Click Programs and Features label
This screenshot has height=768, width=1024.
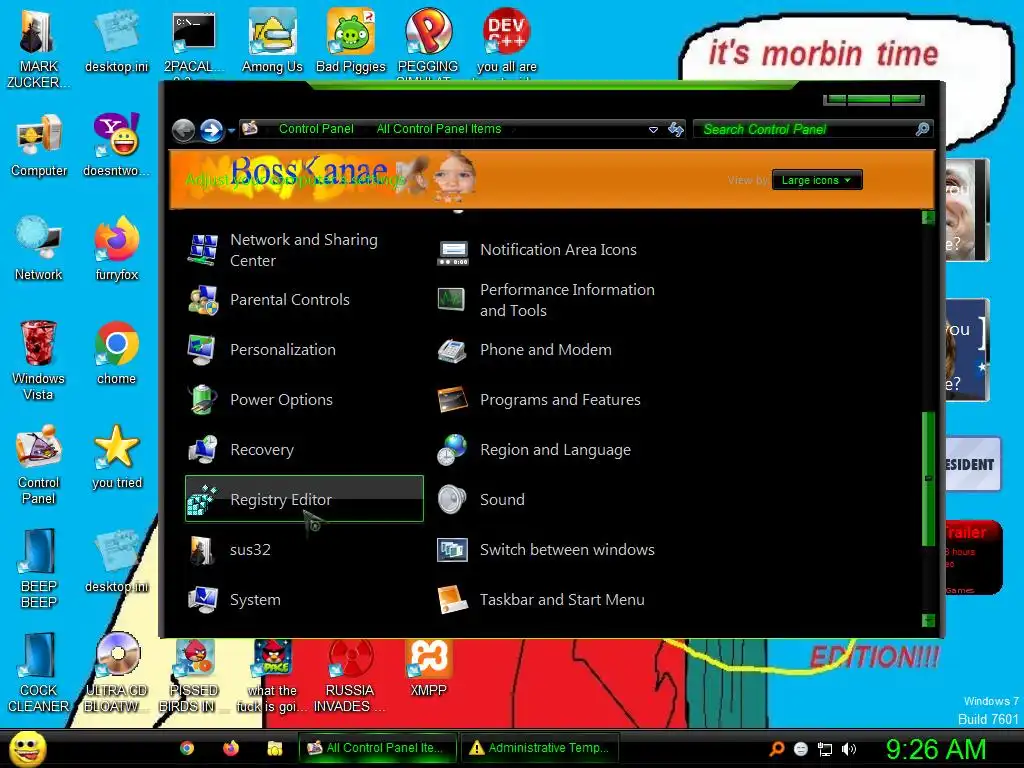560,400
